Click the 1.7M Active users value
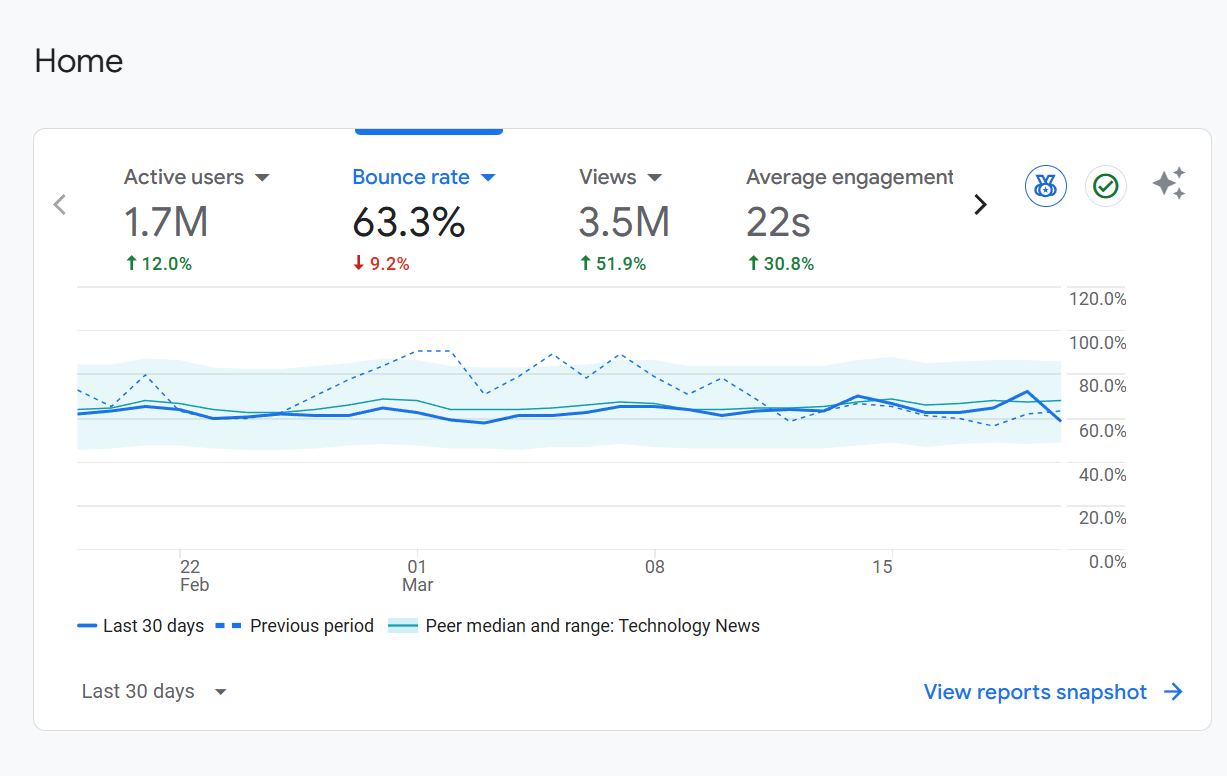The image size is (1227, 776). point(166,222)
